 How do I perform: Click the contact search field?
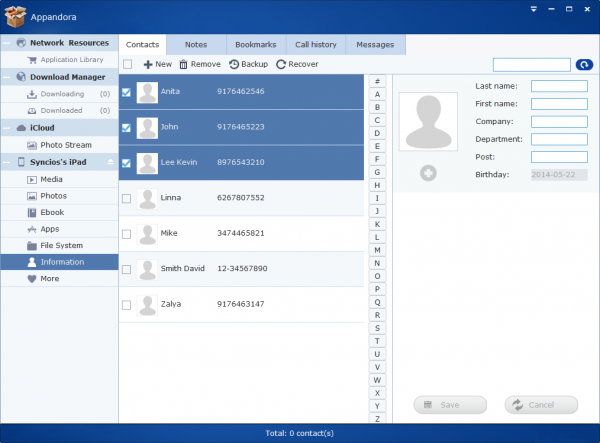532,65
